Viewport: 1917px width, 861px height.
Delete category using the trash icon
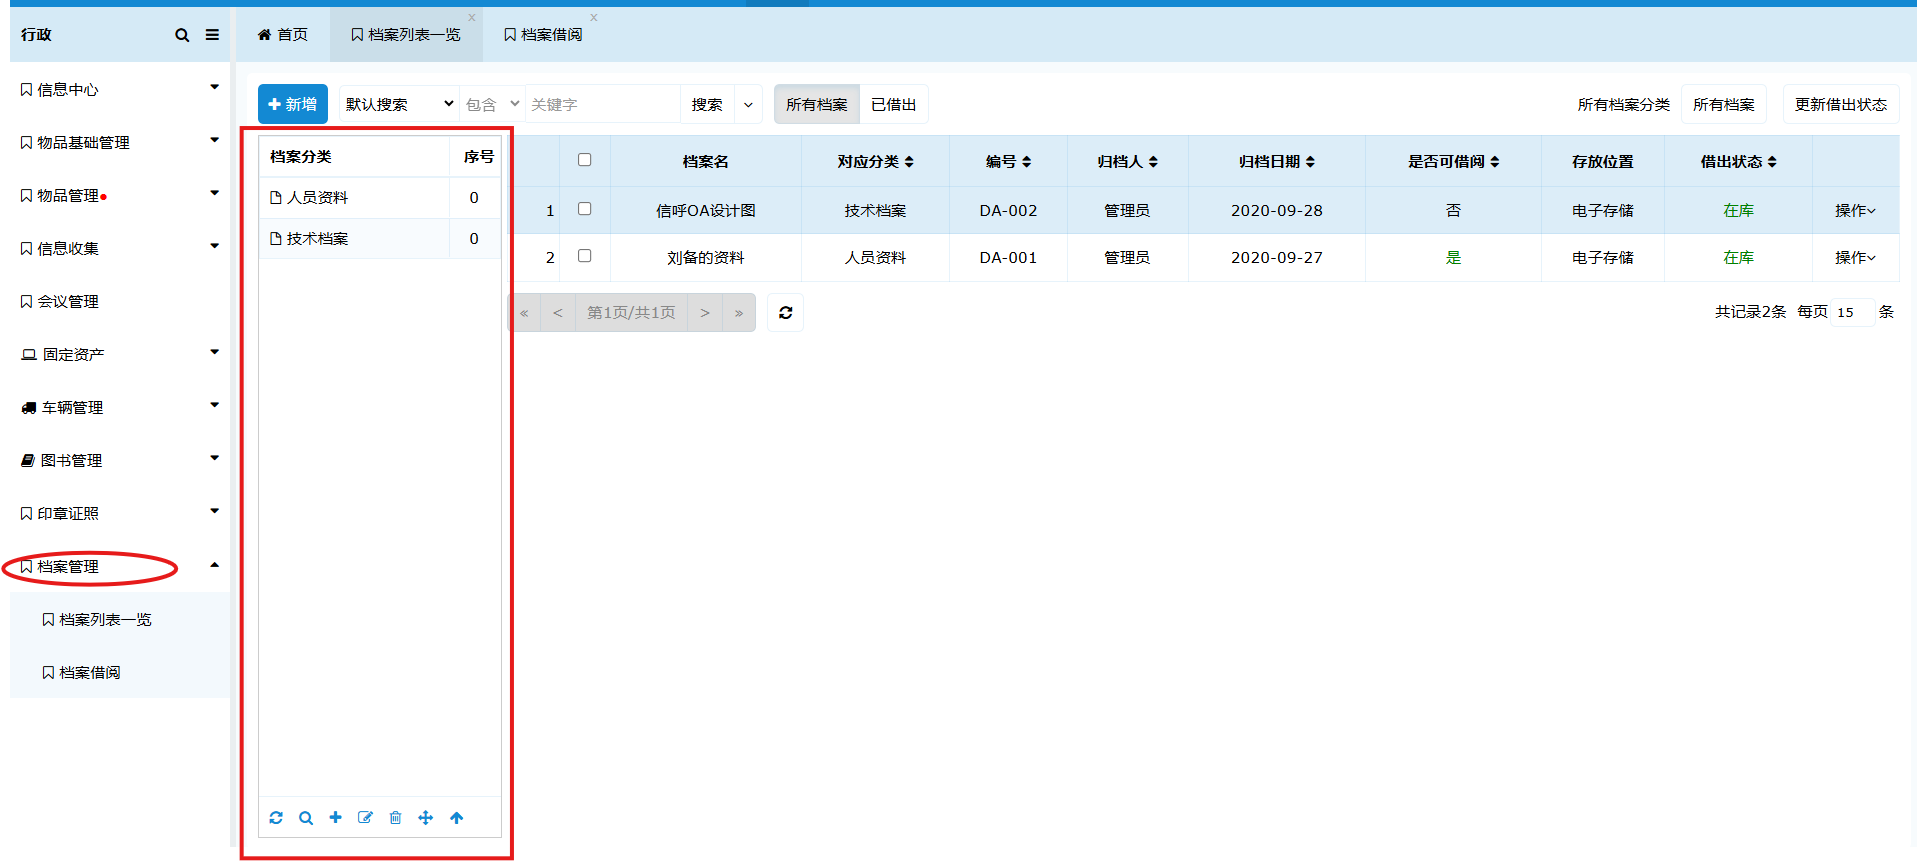(395, 818)
